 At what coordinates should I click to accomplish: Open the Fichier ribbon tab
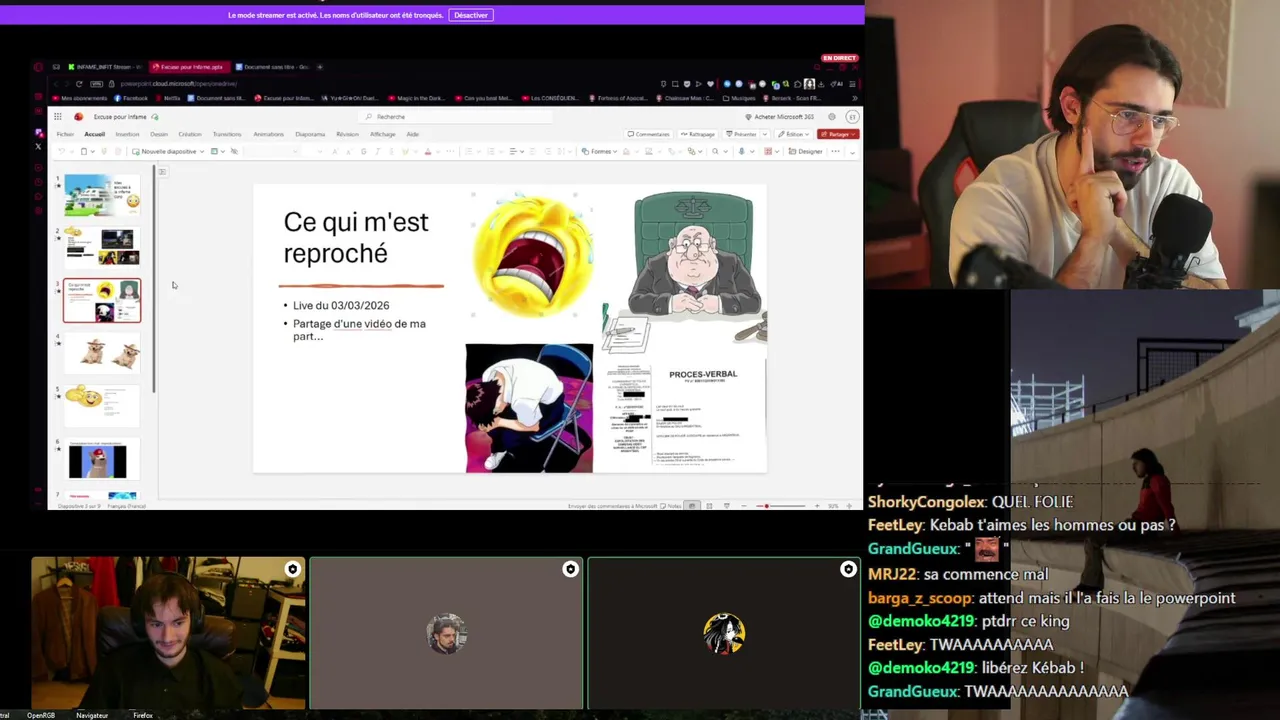click(65, 134)
